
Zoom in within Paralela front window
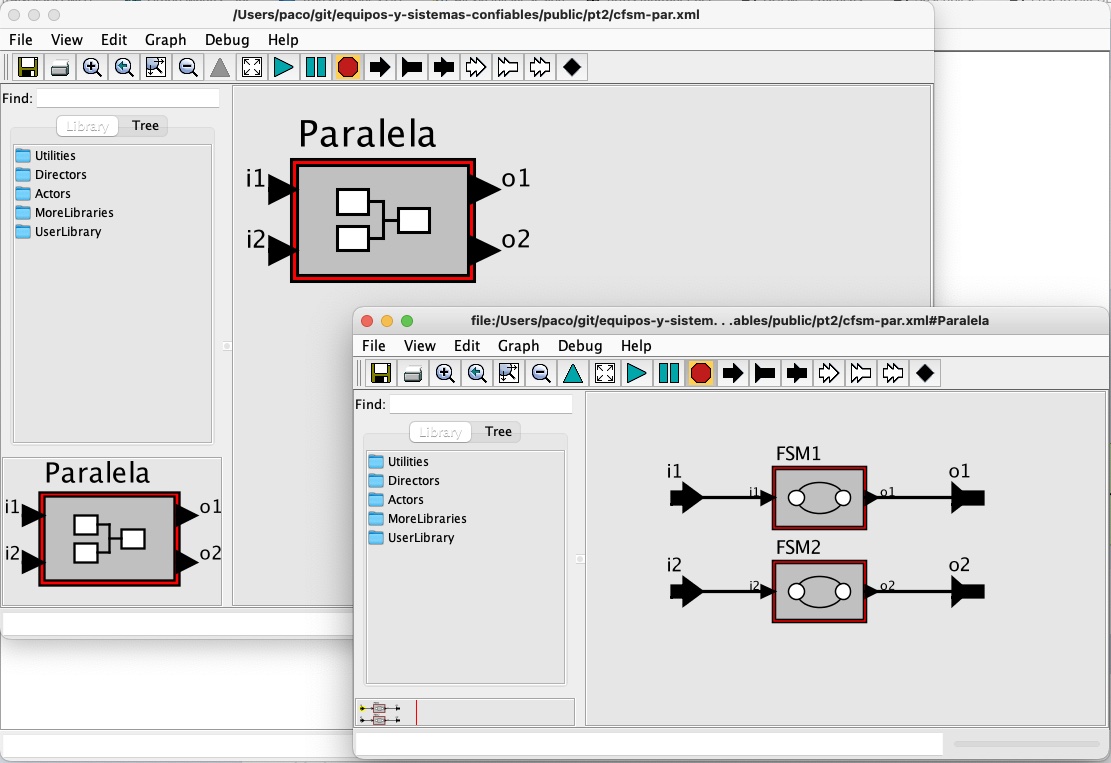[445, 373]
